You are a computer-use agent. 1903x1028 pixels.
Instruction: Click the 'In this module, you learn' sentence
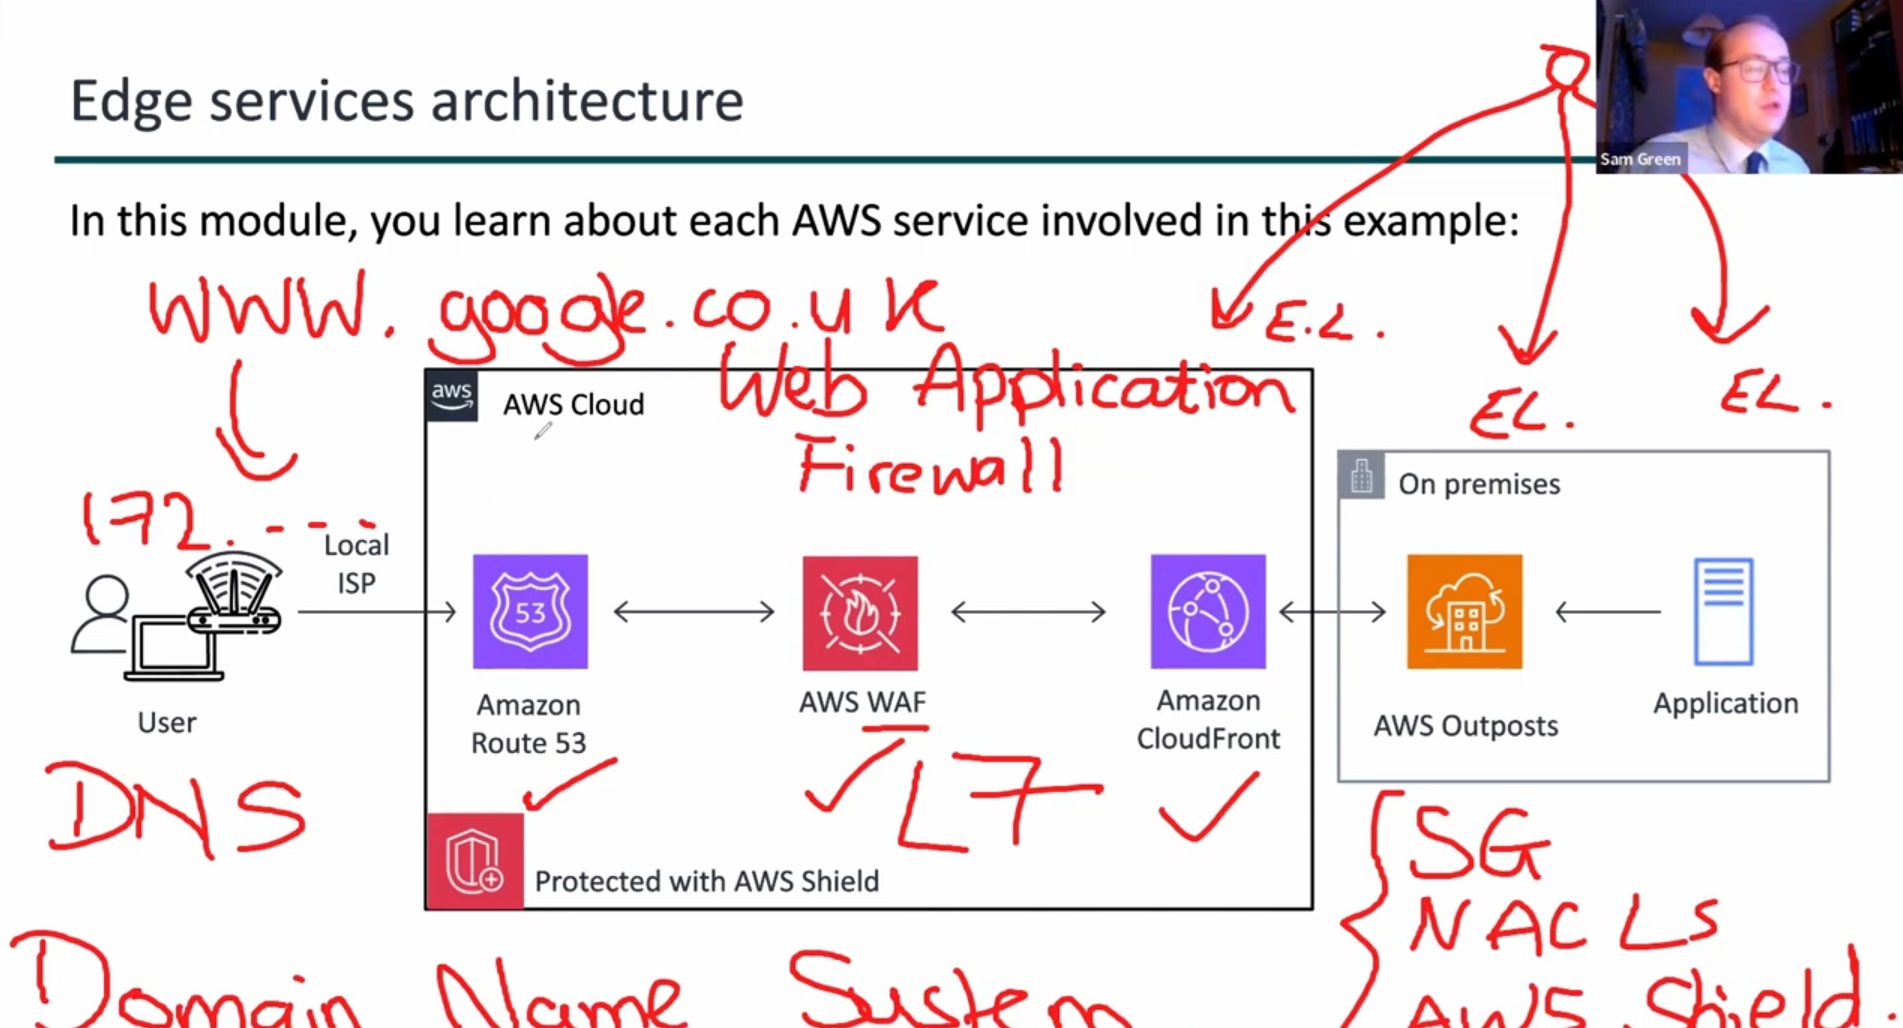[794, 221]
